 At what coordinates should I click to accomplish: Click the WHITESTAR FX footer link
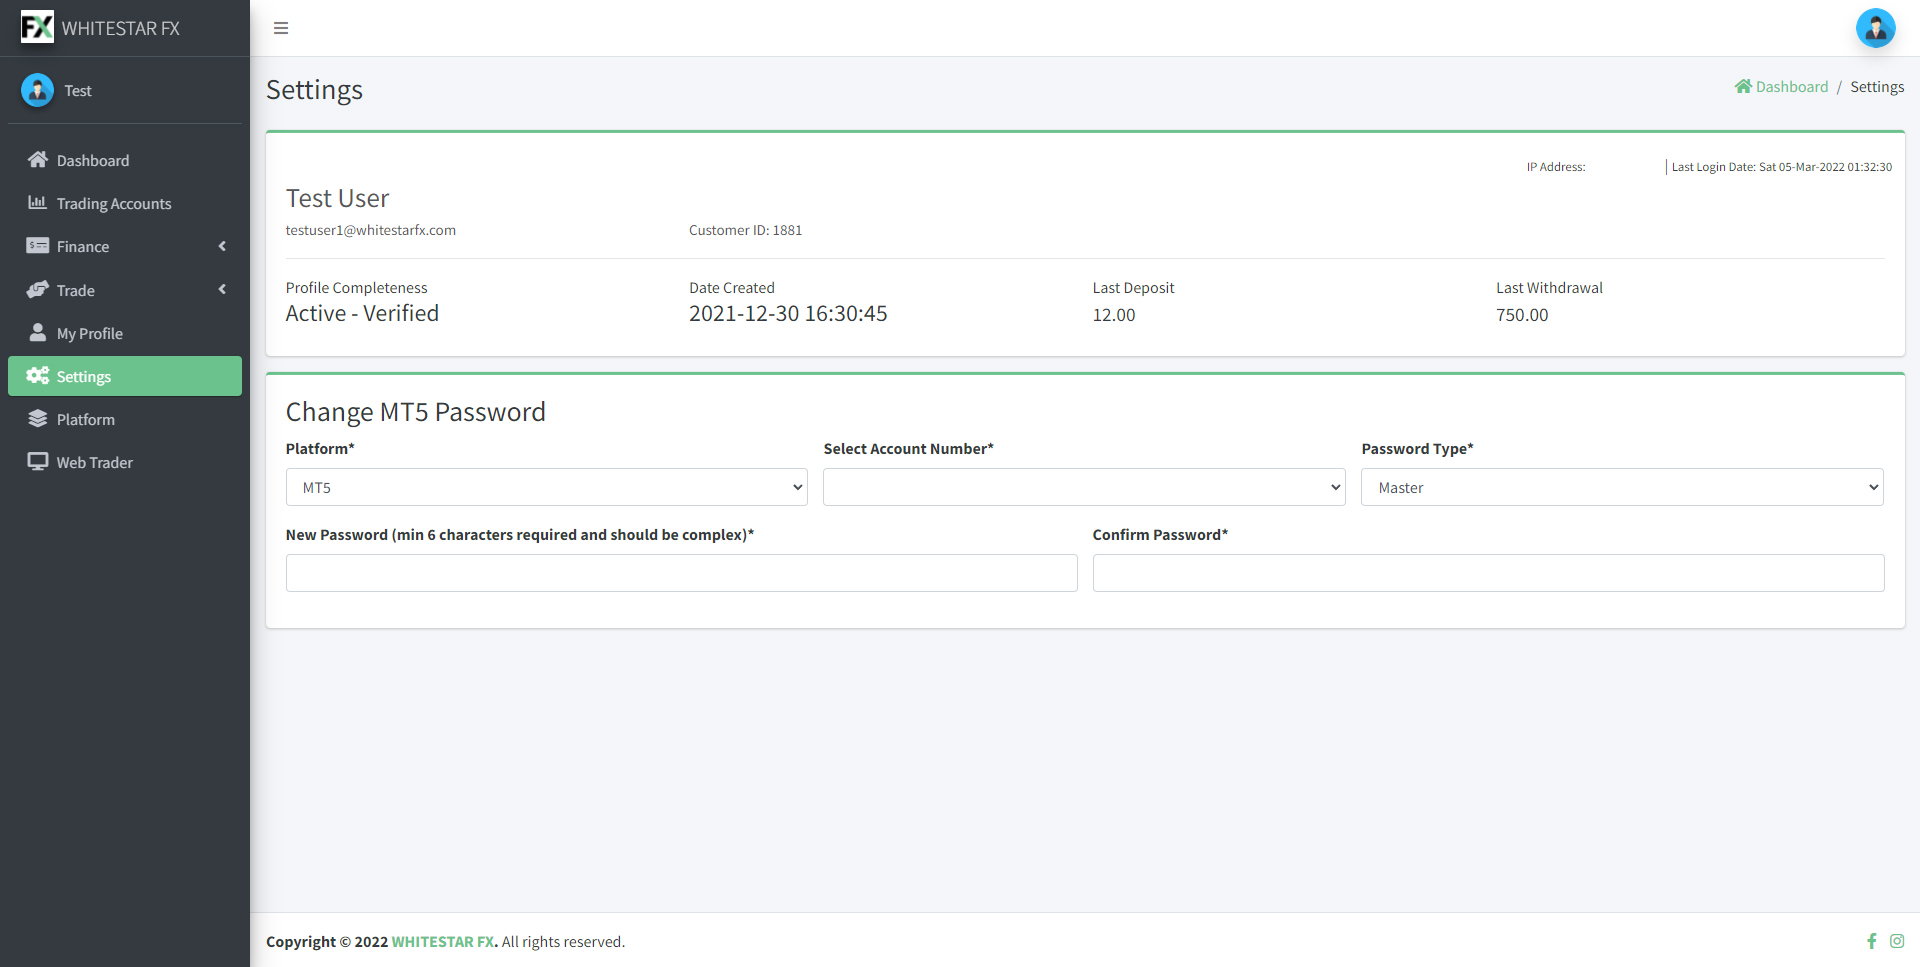tap(443, 942)
